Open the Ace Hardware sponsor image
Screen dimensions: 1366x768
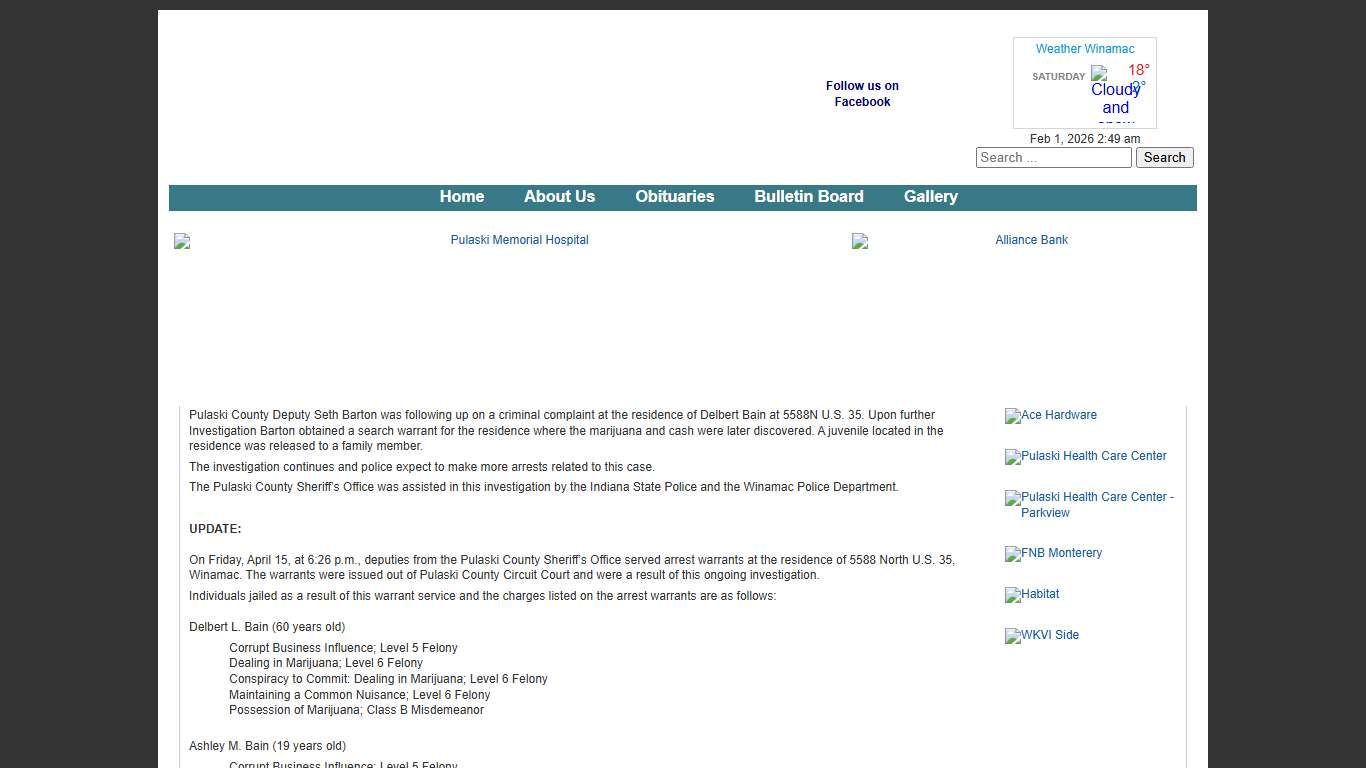1051,415
